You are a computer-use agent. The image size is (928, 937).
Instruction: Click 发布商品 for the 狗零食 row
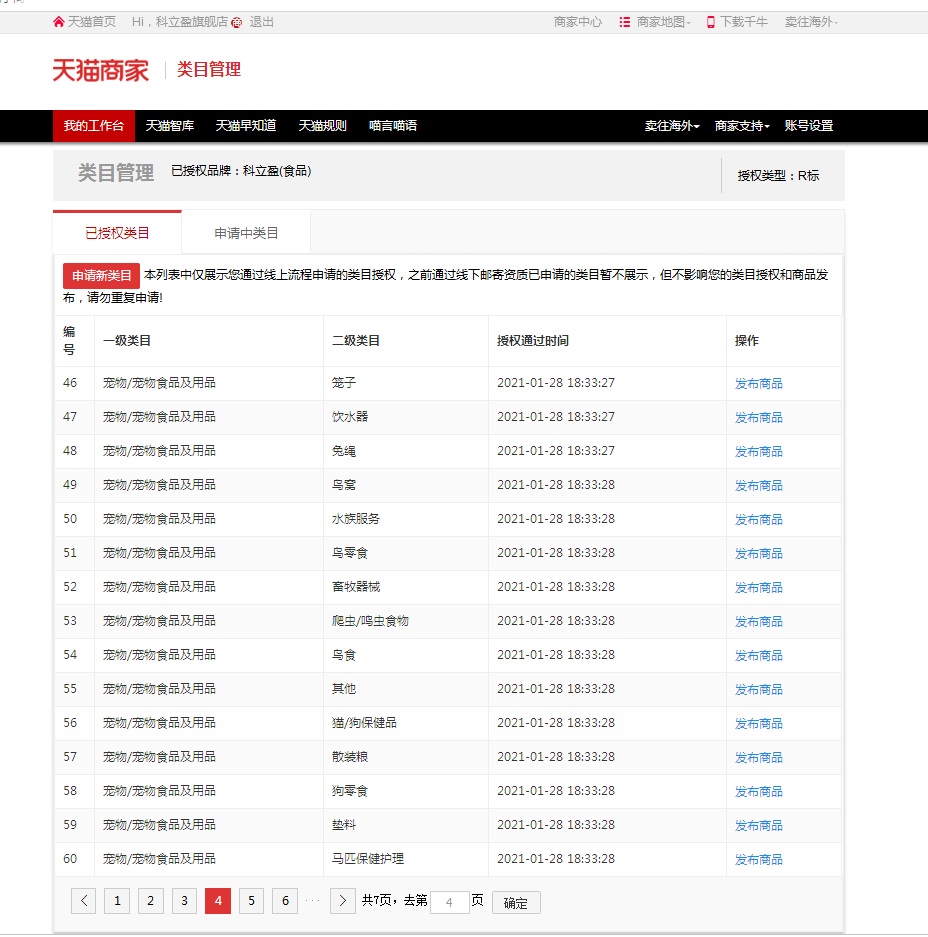coord(758,792)
